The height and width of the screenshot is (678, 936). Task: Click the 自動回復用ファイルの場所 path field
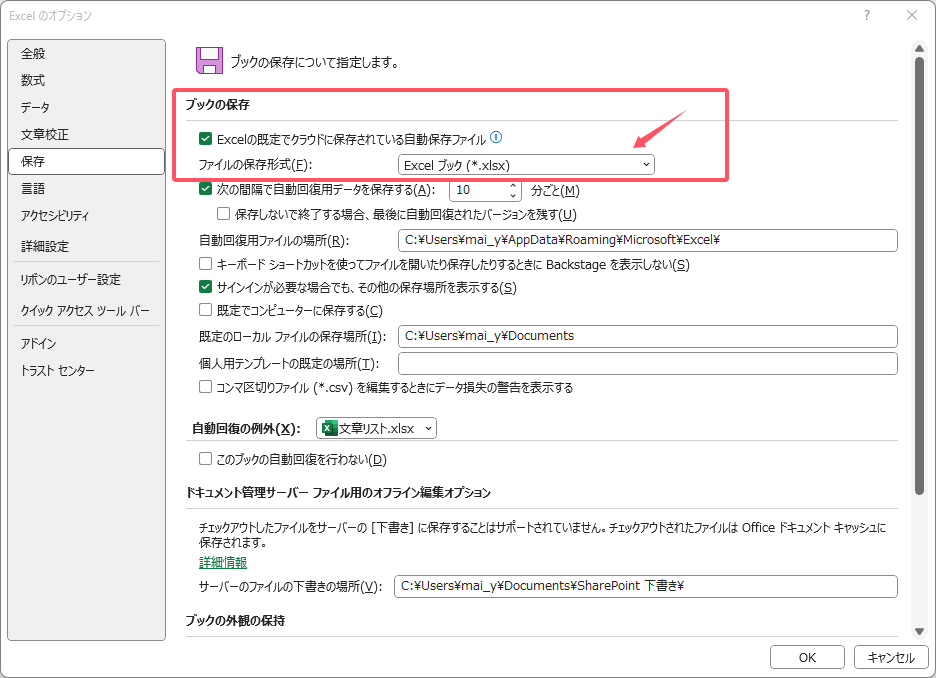click(x=647, y=240)
